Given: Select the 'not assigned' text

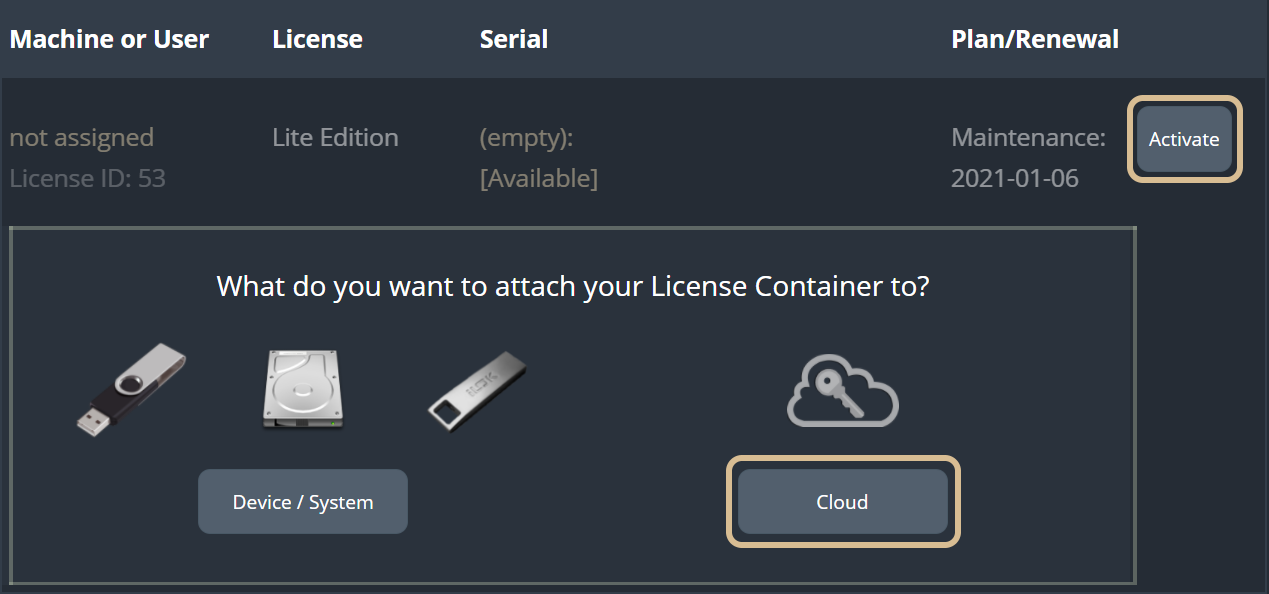Looking at the screenshot, I should pyautogui.click(x=82, y=137).
